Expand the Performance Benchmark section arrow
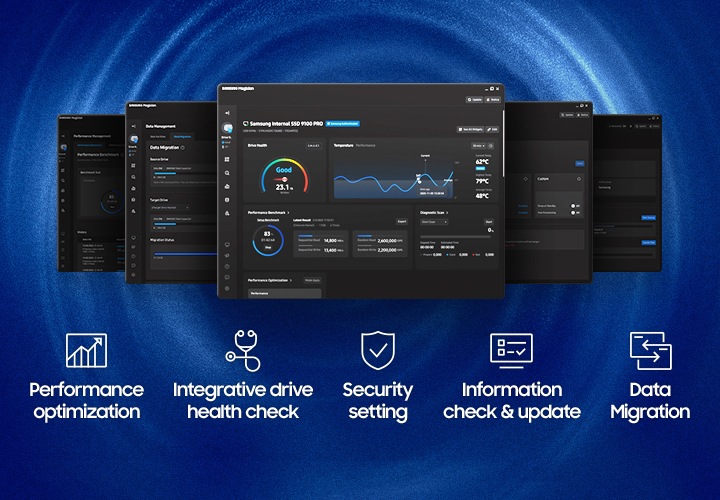720x500 pixels. click(x=288, y=213)
